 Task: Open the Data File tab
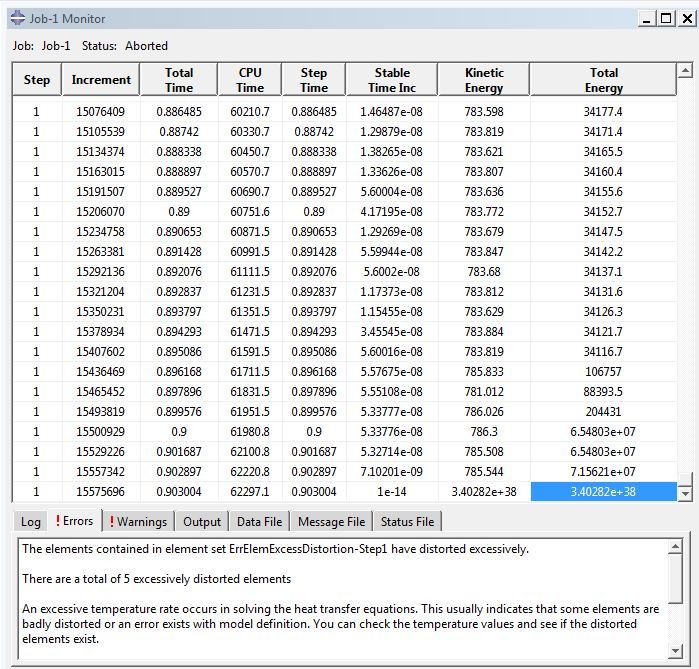[x=259, y=521]
